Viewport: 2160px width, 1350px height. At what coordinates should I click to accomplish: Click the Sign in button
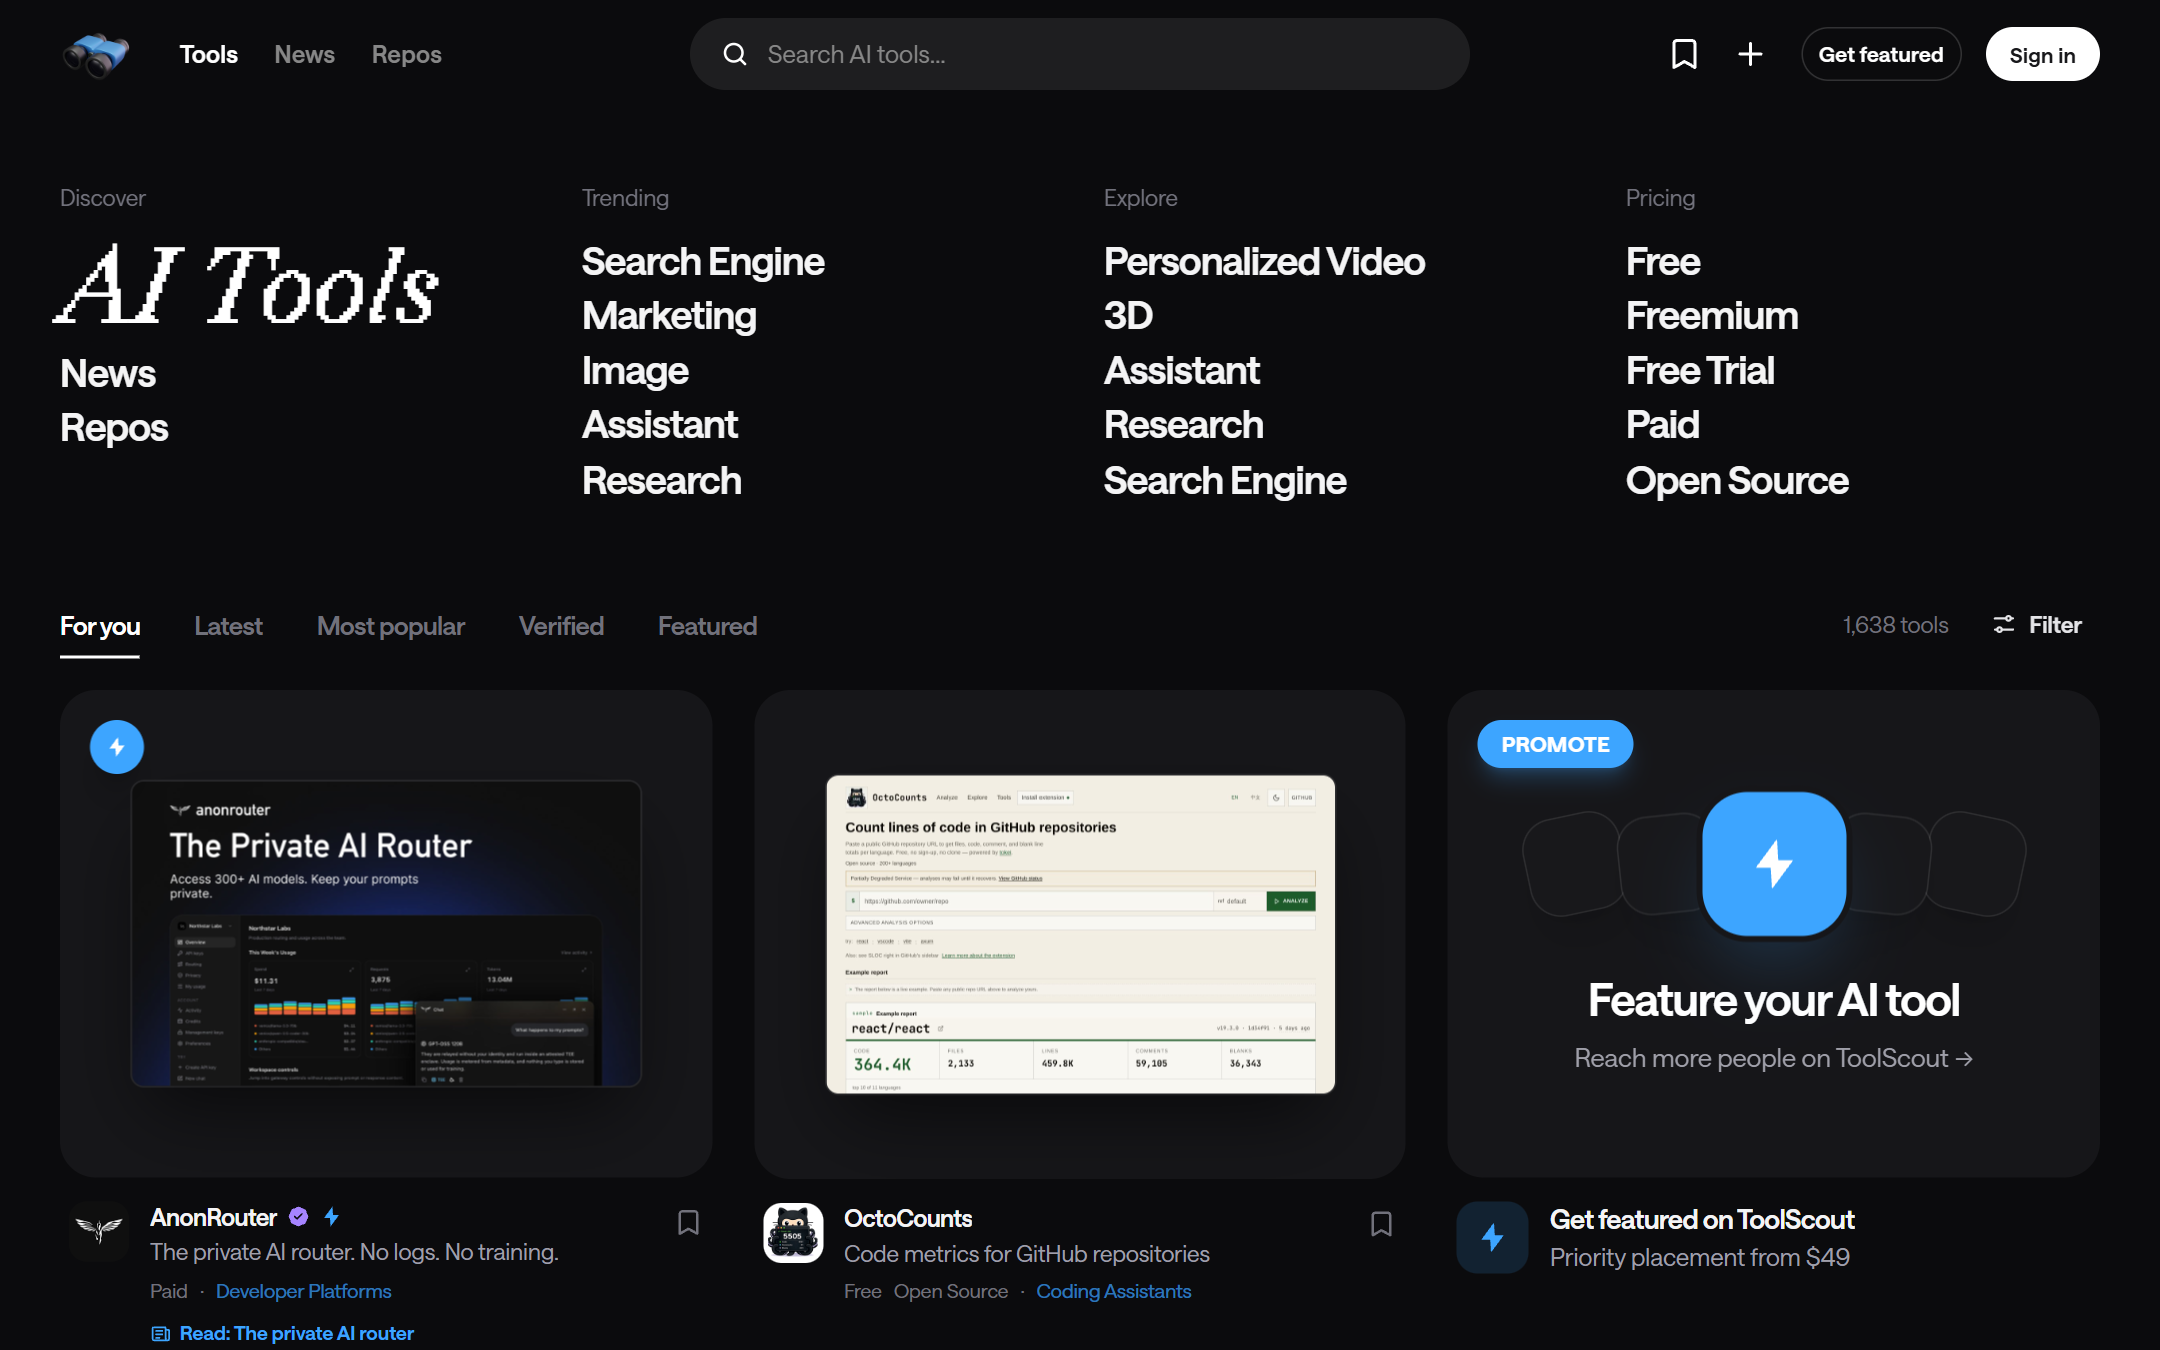click(2042, 54)
